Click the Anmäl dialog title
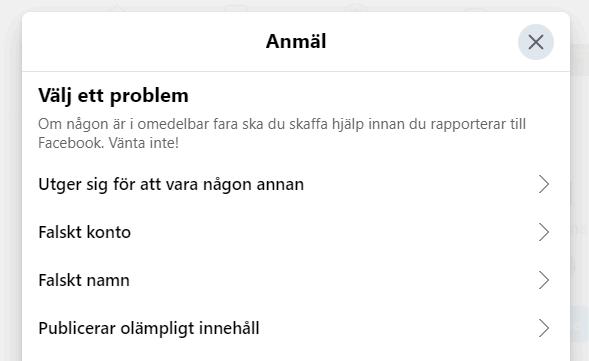 click(x=296, y=41)
